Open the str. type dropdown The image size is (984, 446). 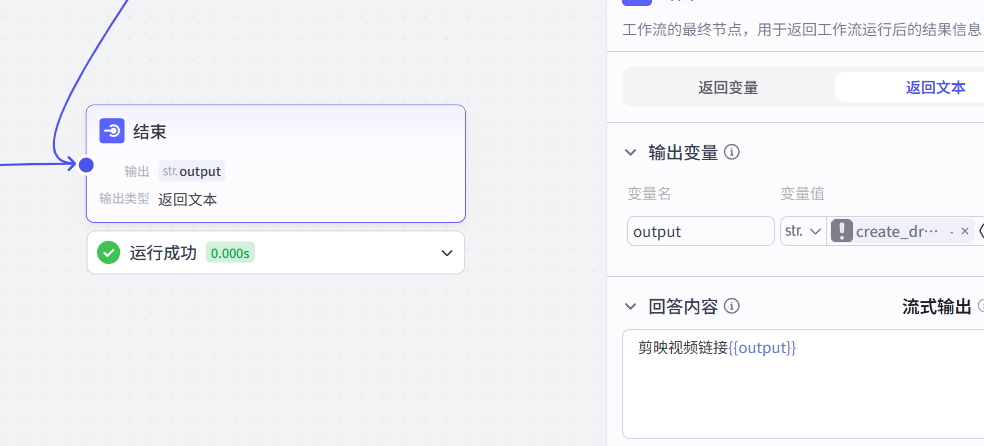point(803,231)
